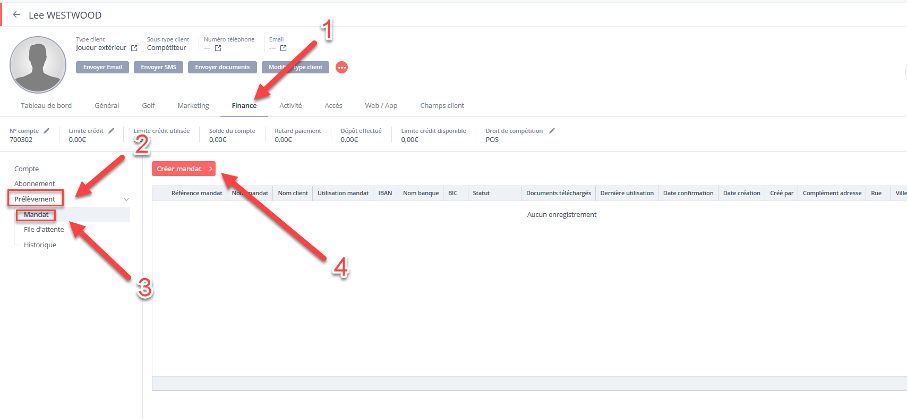The width and height of the screenshot is (908, 420).
Task: Open the Numéro téléphone external link icon
Action: click(x=218, y=48)
